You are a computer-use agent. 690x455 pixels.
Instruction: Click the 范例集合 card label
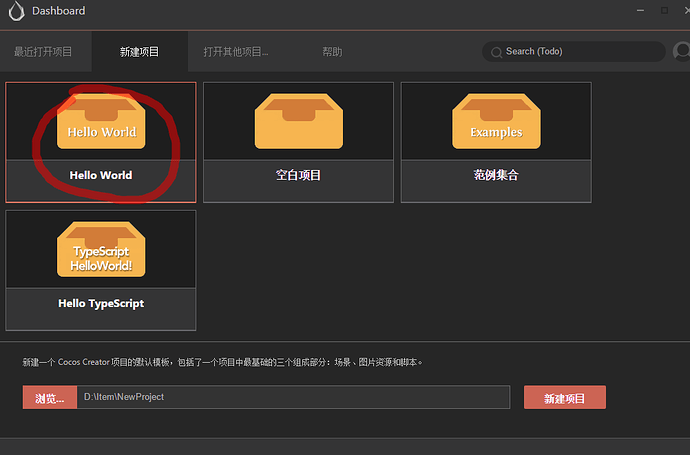[496, 175]
